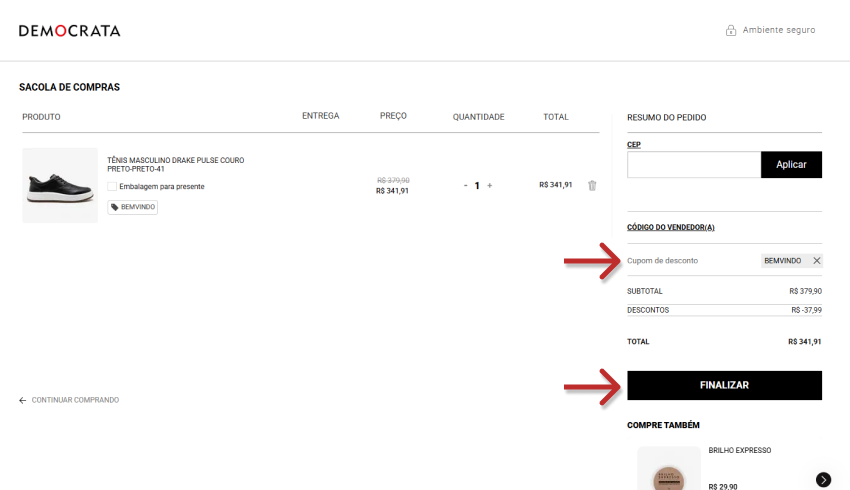Click the PRODUTO column header

coord(41,117)
